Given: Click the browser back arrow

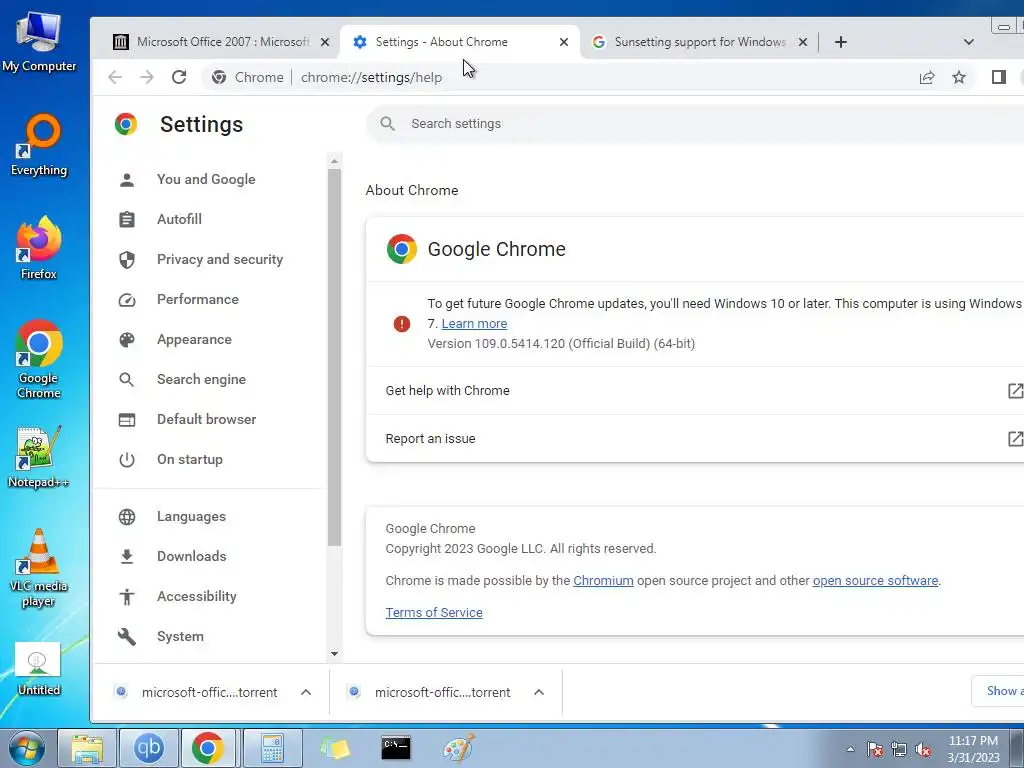Looking at the screenshot, I should [x=115, y=77].
